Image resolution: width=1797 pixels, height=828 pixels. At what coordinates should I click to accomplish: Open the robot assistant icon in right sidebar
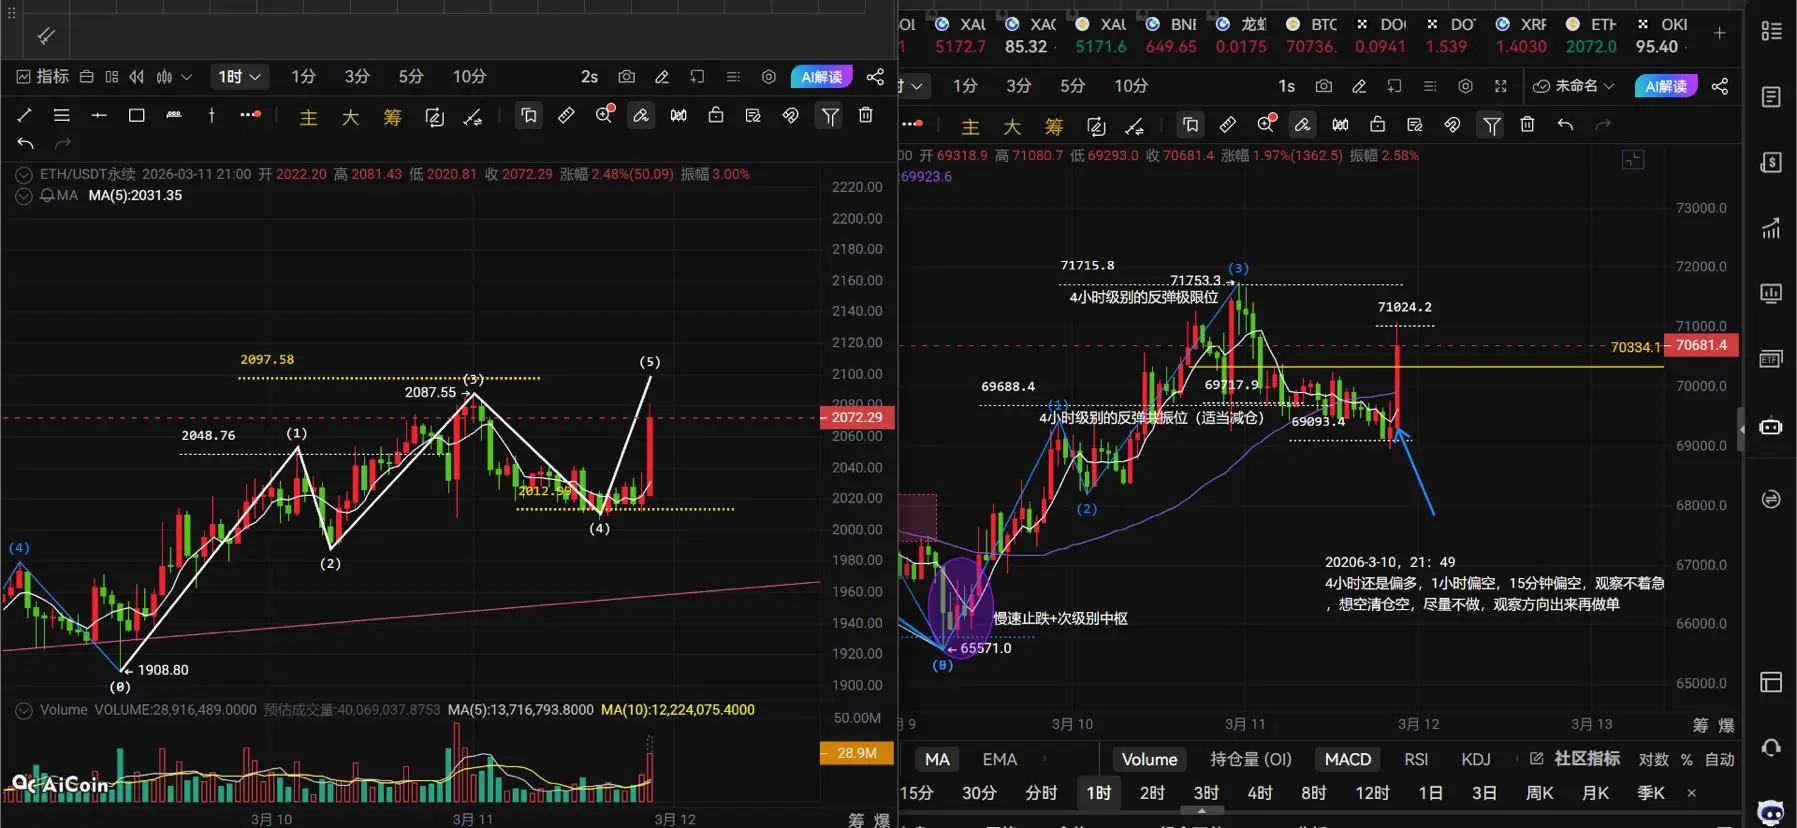(x=1771, y=427)
